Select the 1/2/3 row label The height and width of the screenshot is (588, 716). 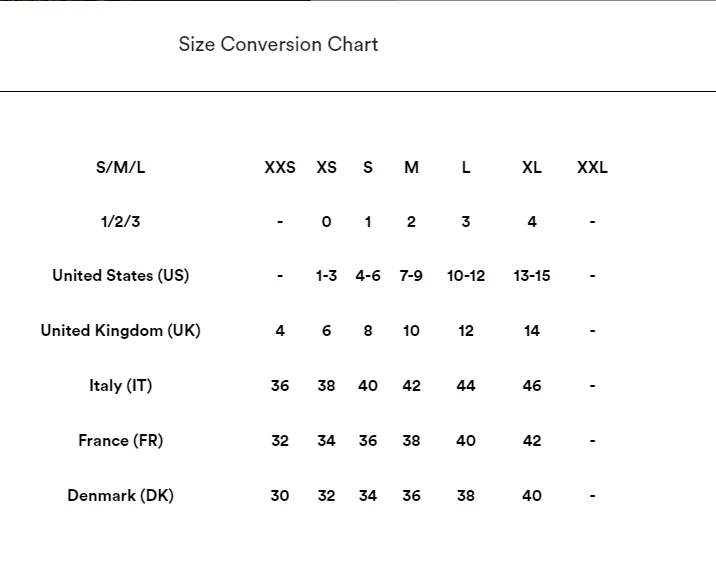[x=121, y=222]
